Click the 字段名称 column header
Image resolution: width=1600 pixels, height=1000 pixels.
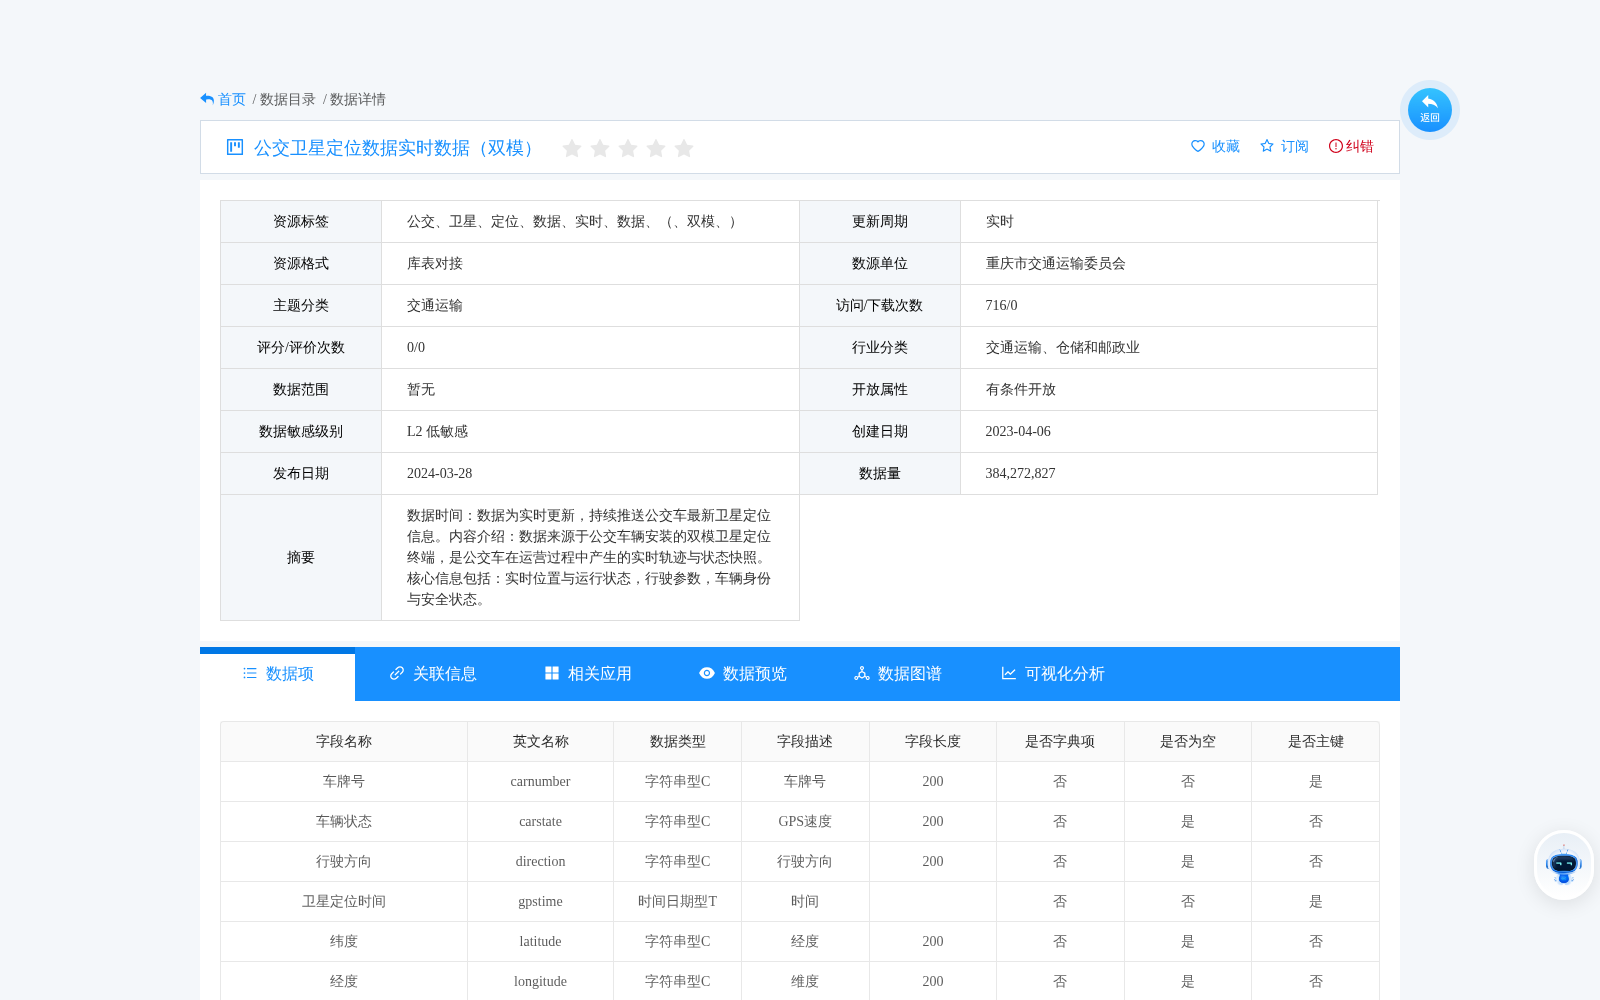(344, 741)
